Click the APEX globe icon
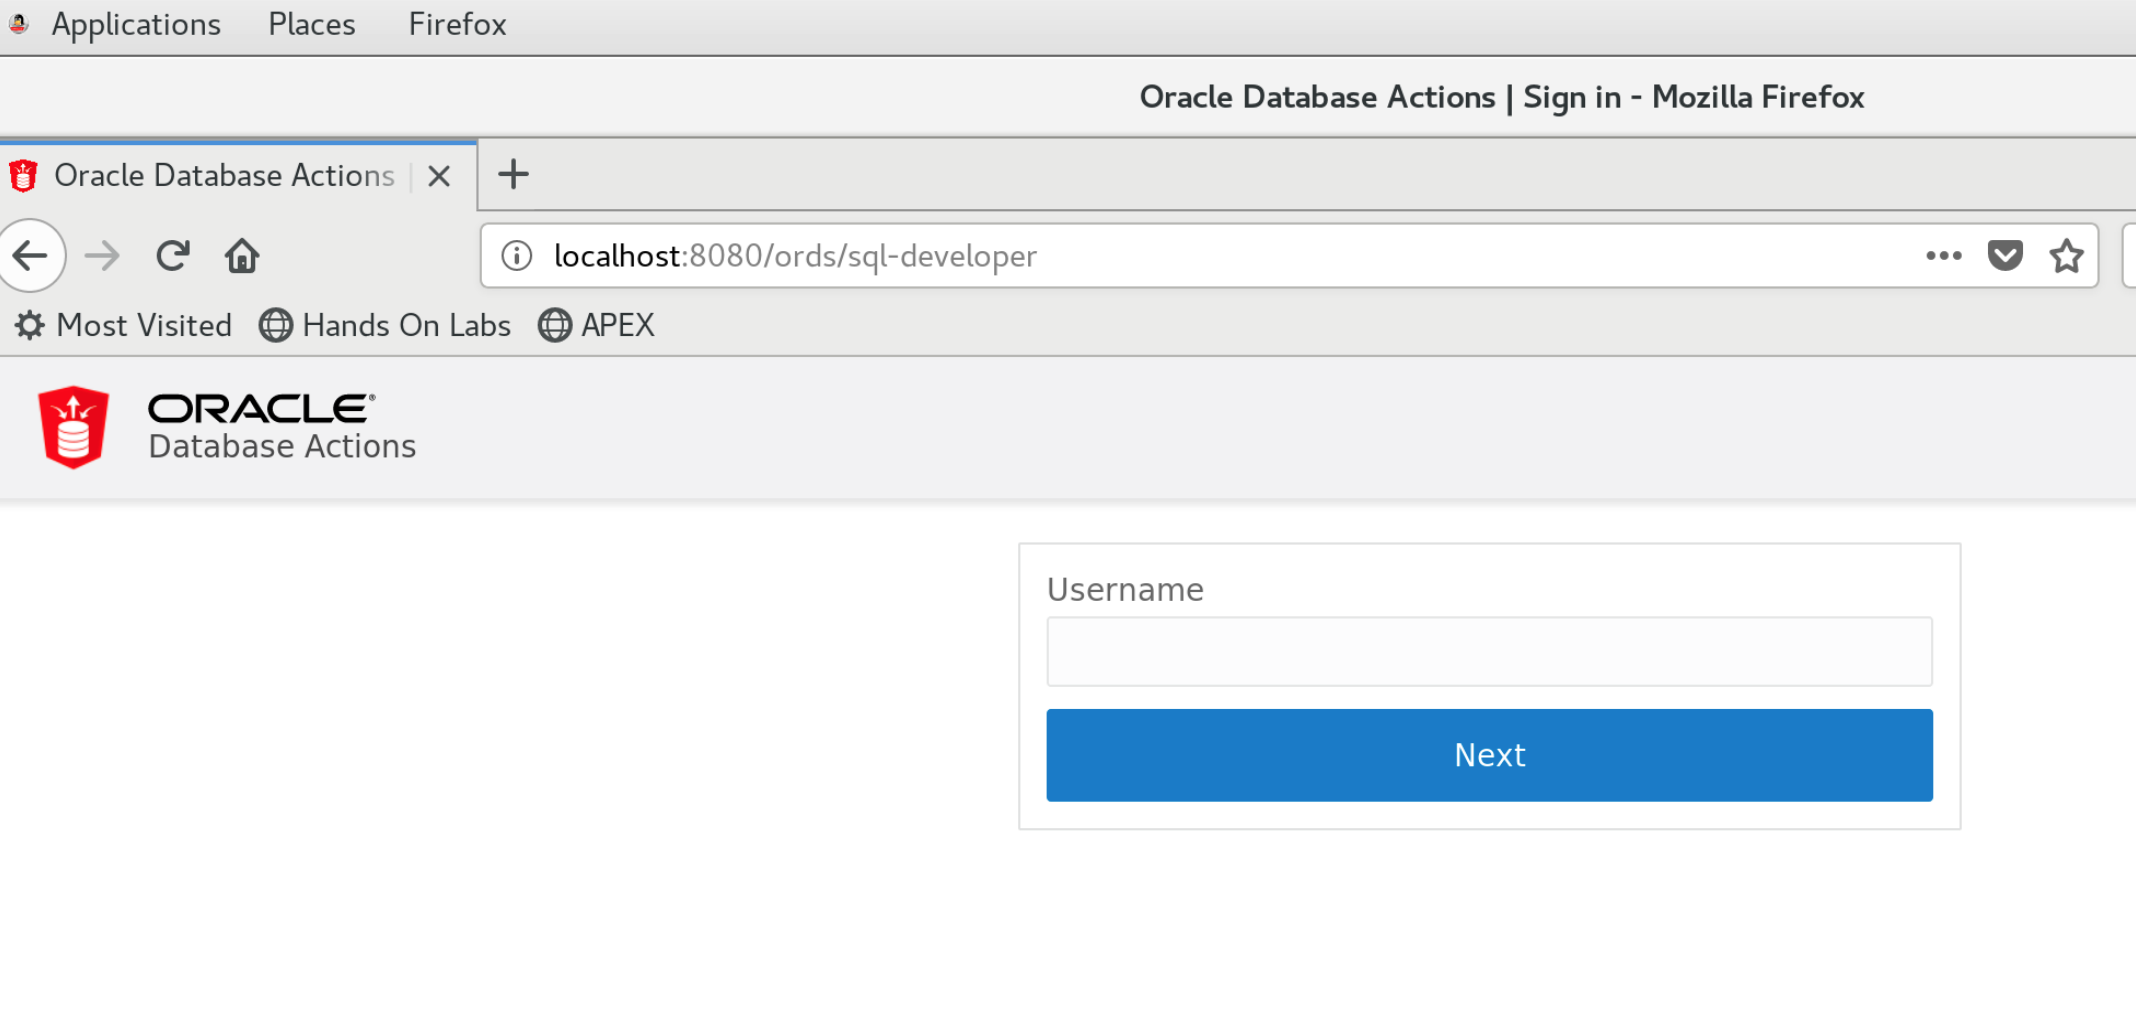This screenshot has height=1036, width=2136. pyautogui.click(x=555, y=325)
